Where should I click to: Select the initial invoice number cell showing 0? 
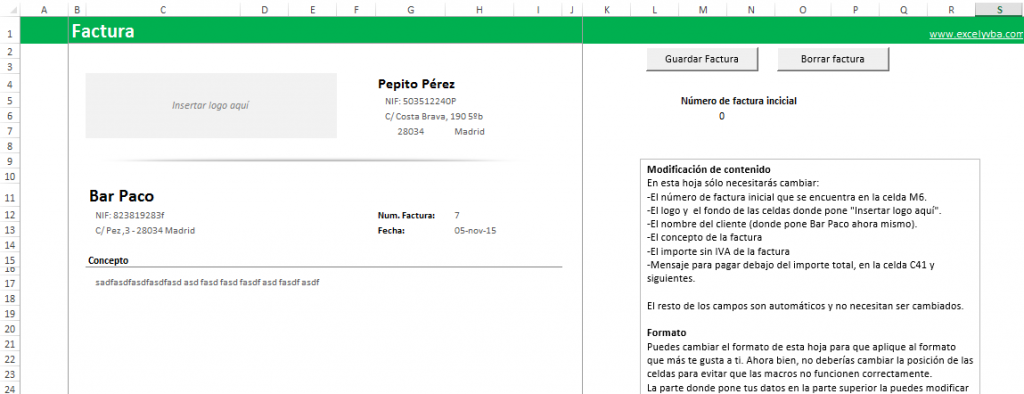tap(722, 116)
